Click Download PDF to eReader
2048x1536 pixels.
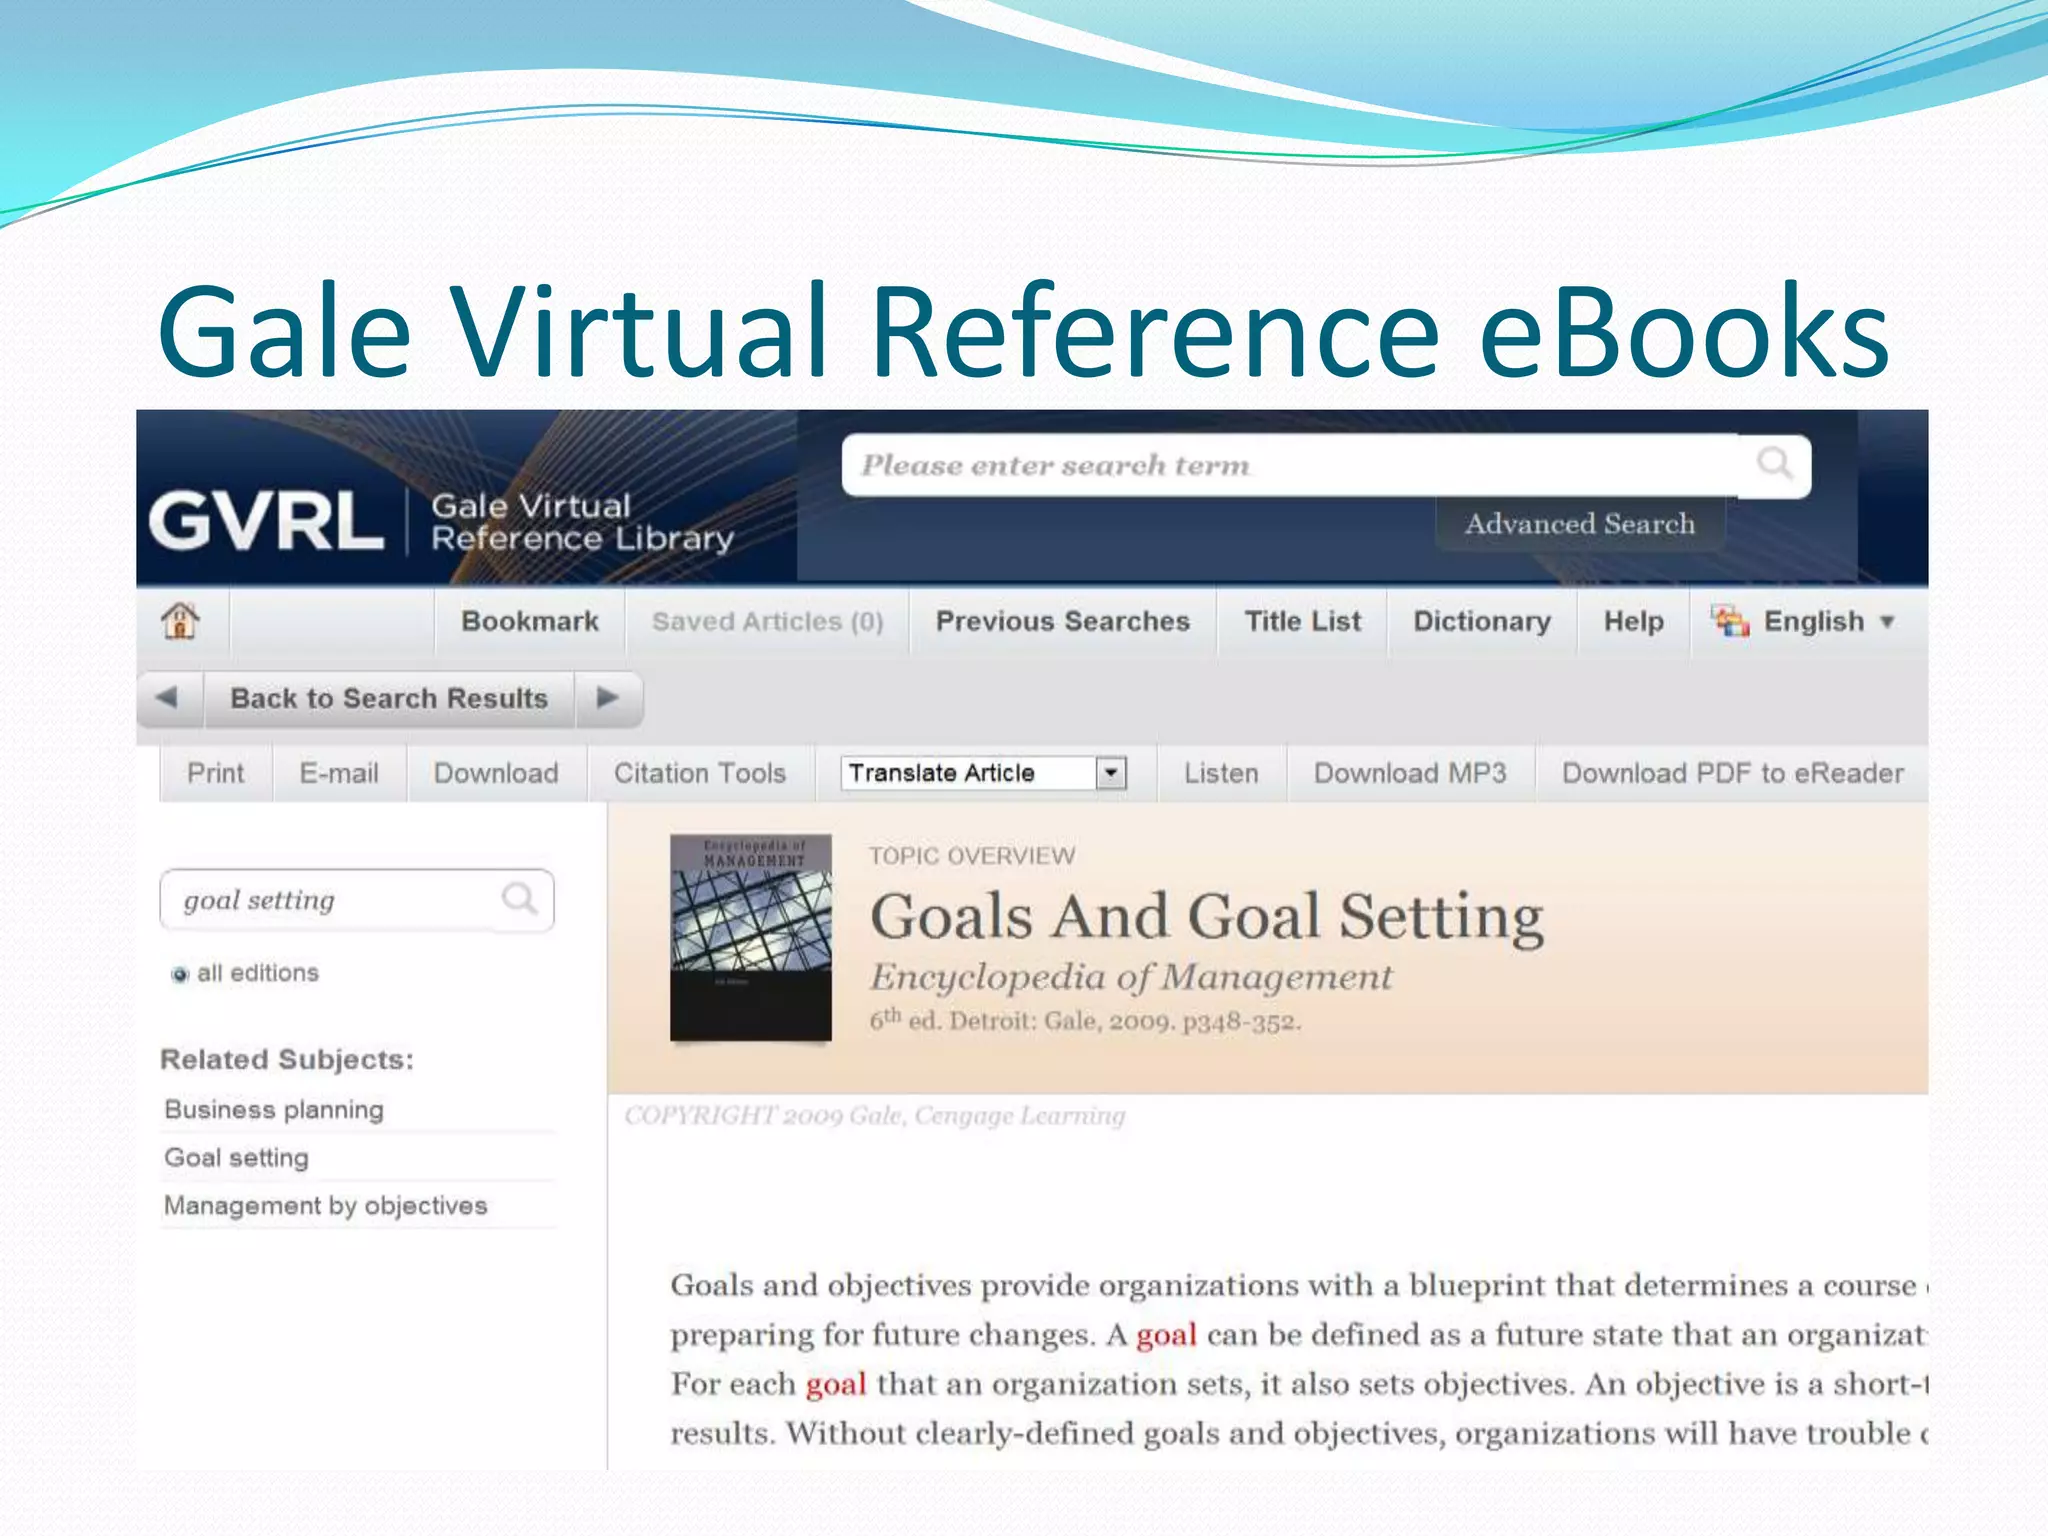tap(1733, 773)
